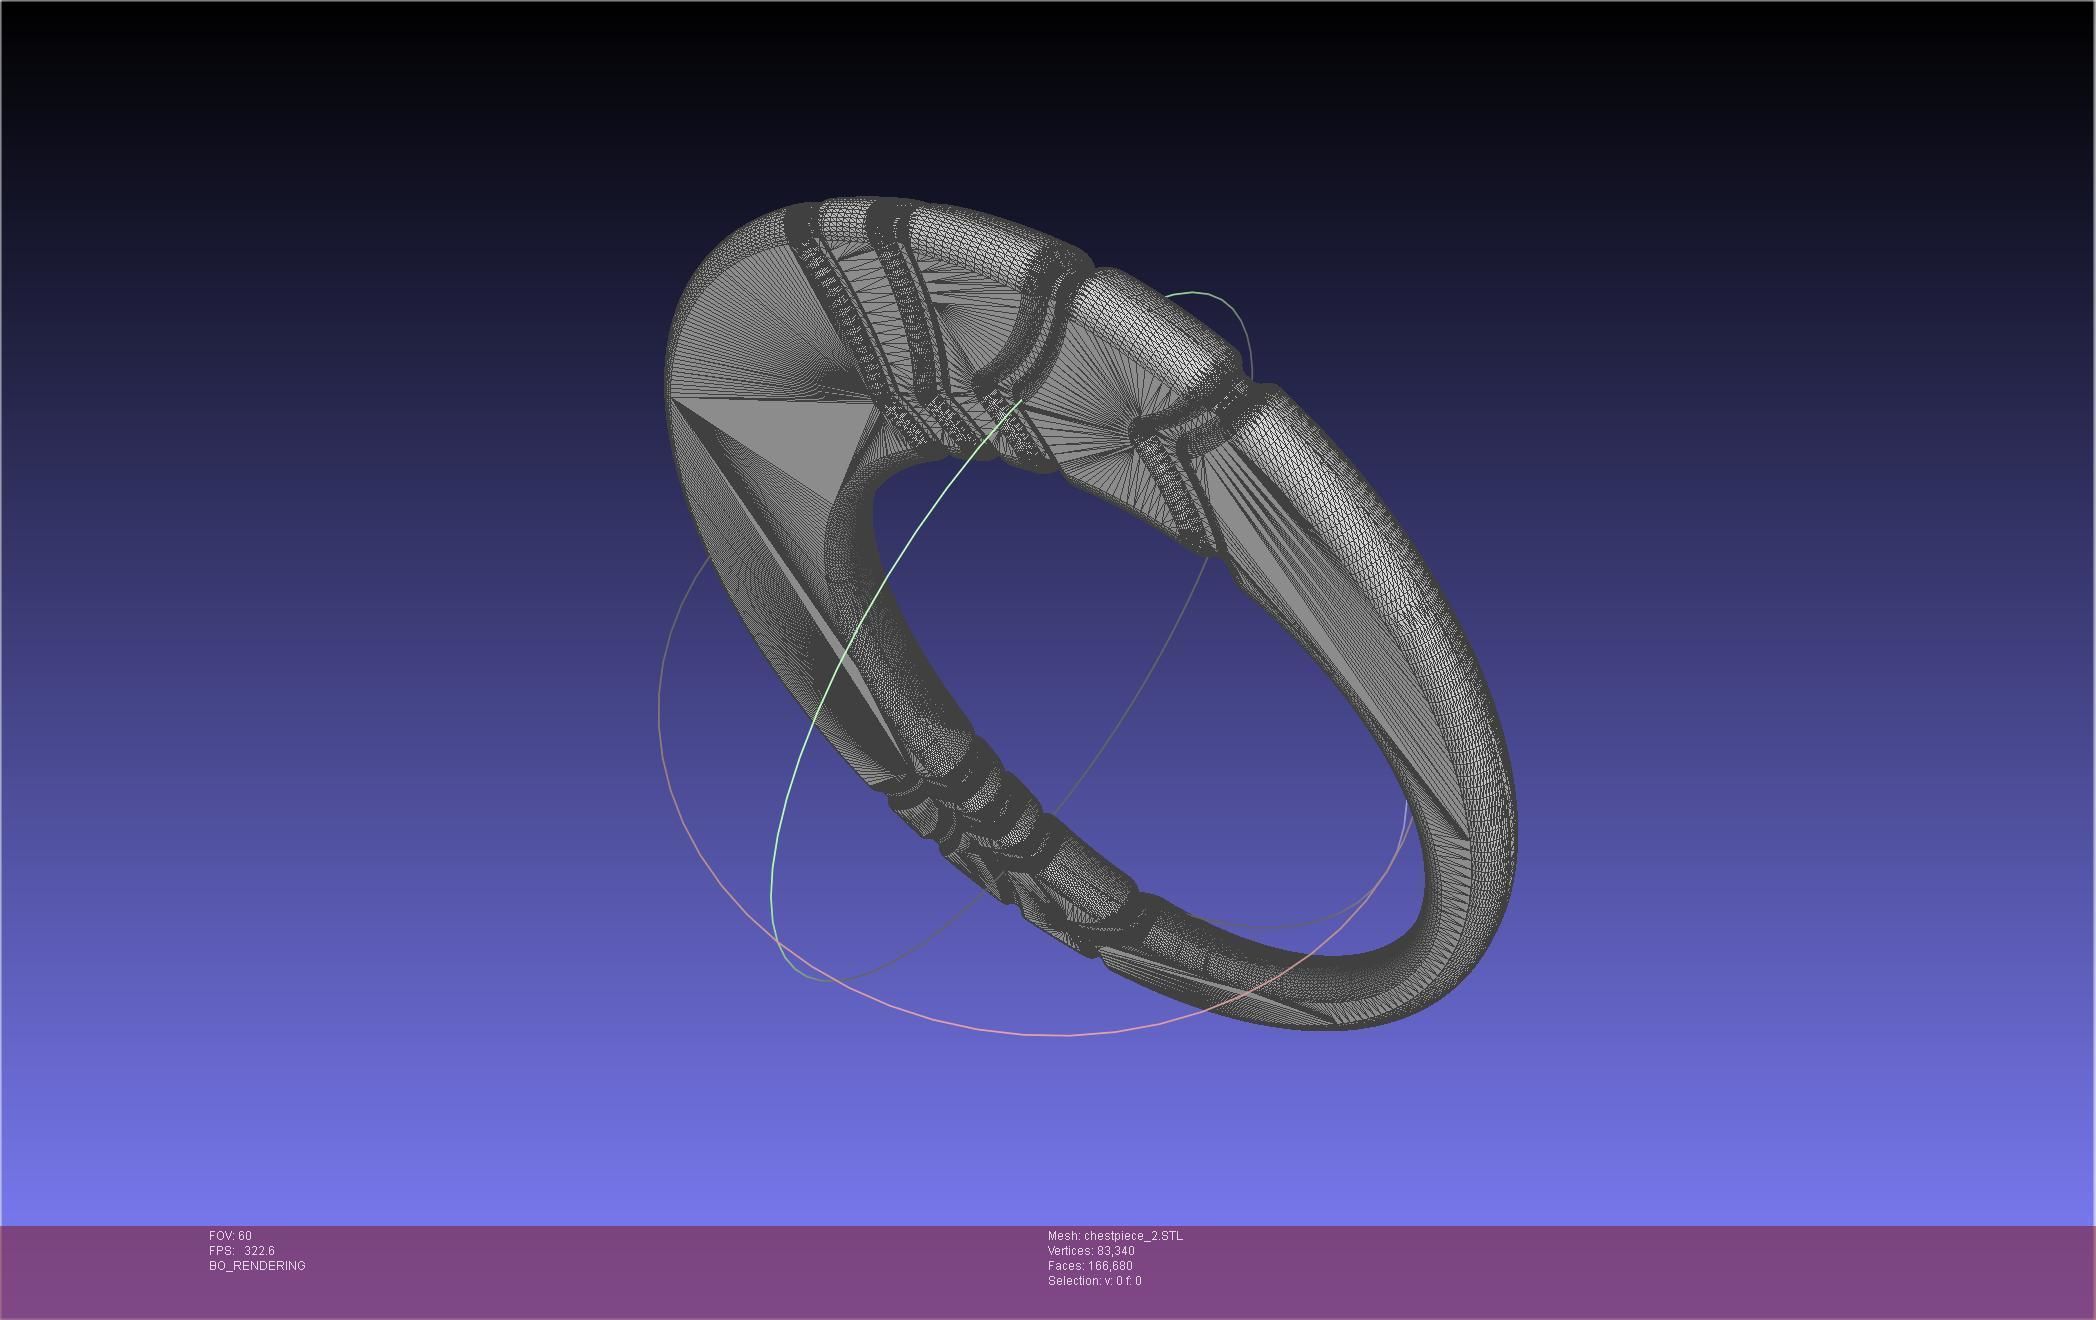This screenshot has width=2096, height=1320.
Task: Click the Selection: v: 0 f: 0 text
Action: pos(1095,1281)
